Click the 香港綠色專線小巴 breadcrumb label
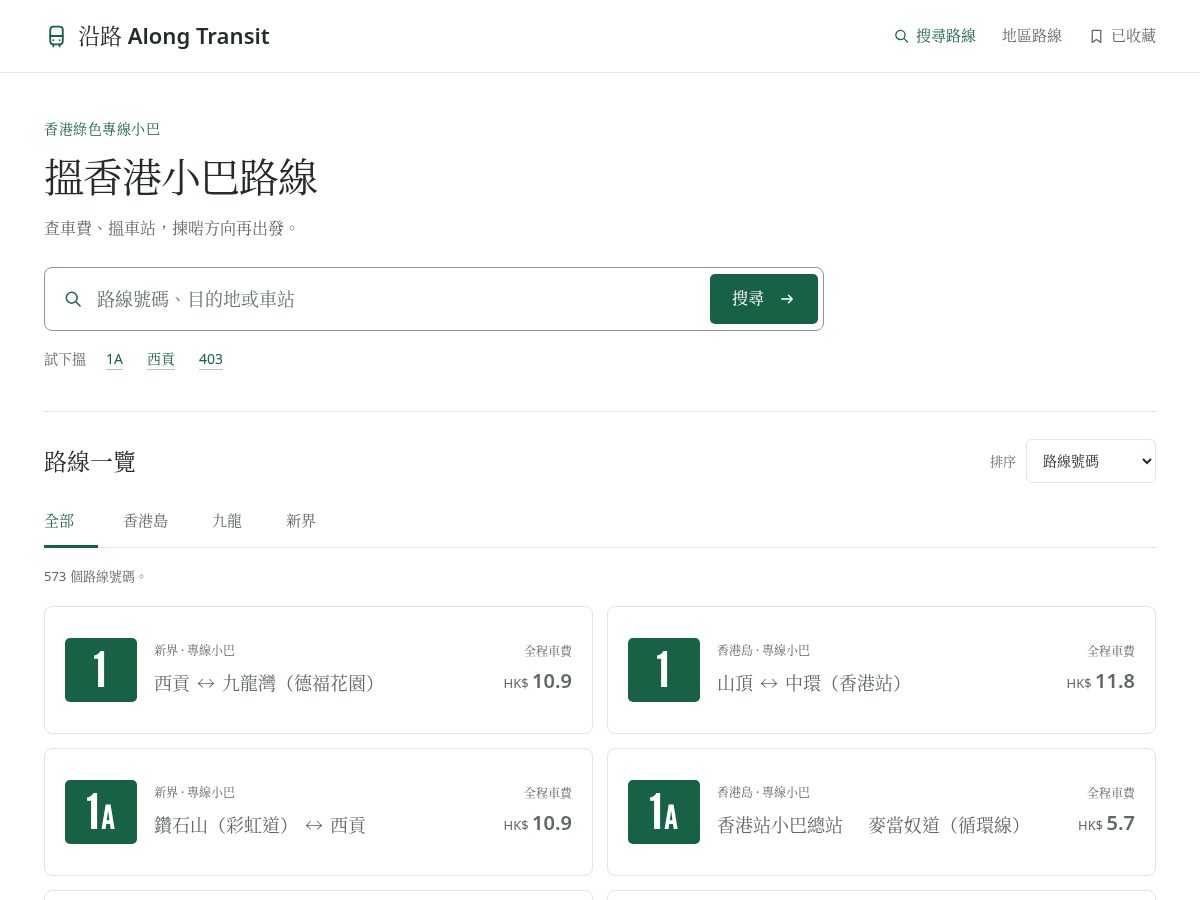1200x900 pixels. tap(102, 129)
